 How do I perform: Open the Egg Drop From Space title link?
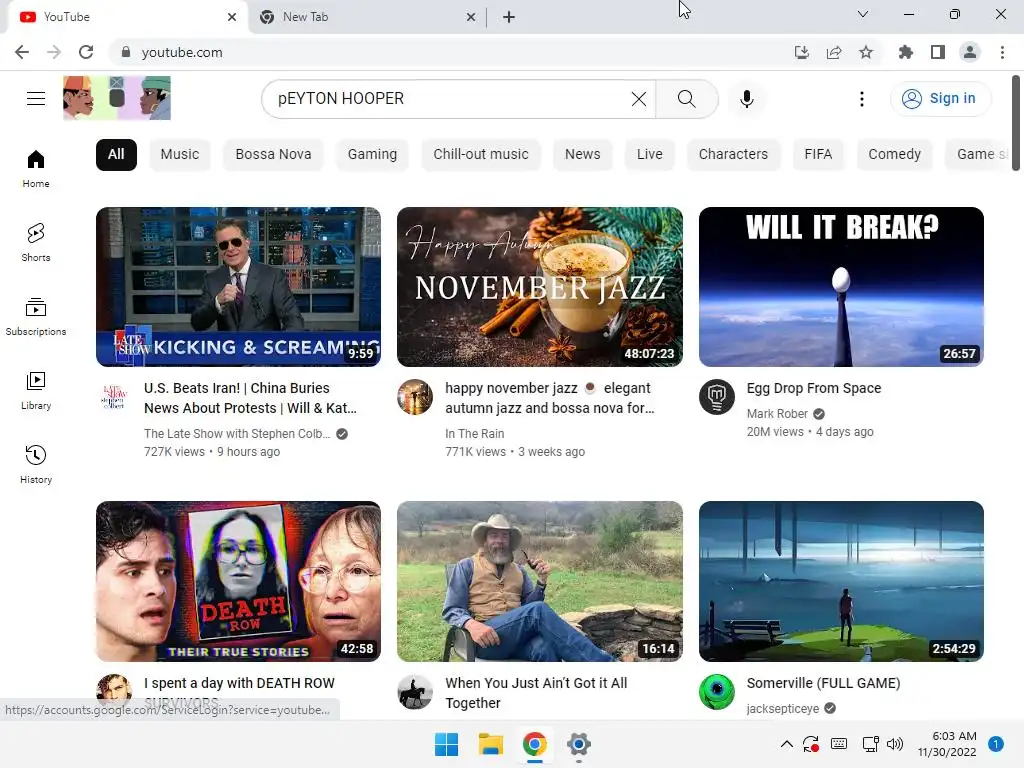[814, 388]
